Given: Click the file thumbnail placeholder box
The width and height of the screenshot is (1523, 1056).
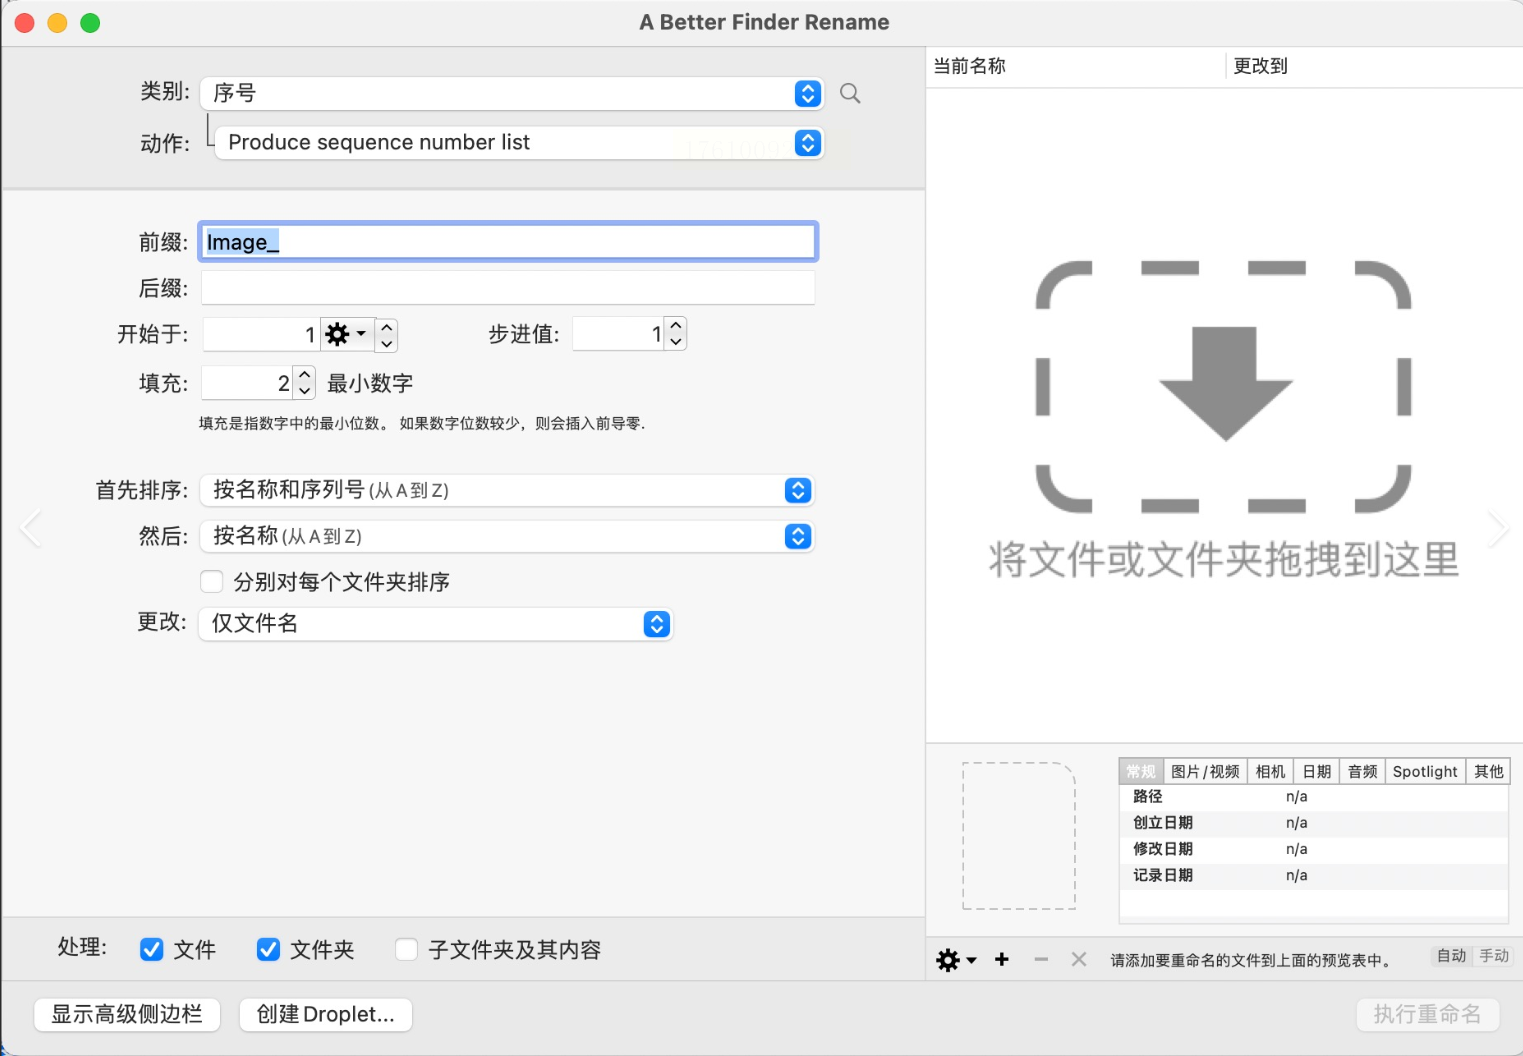Looking at the screenshot, I should pyautogui.click(x=1019, y=836).
